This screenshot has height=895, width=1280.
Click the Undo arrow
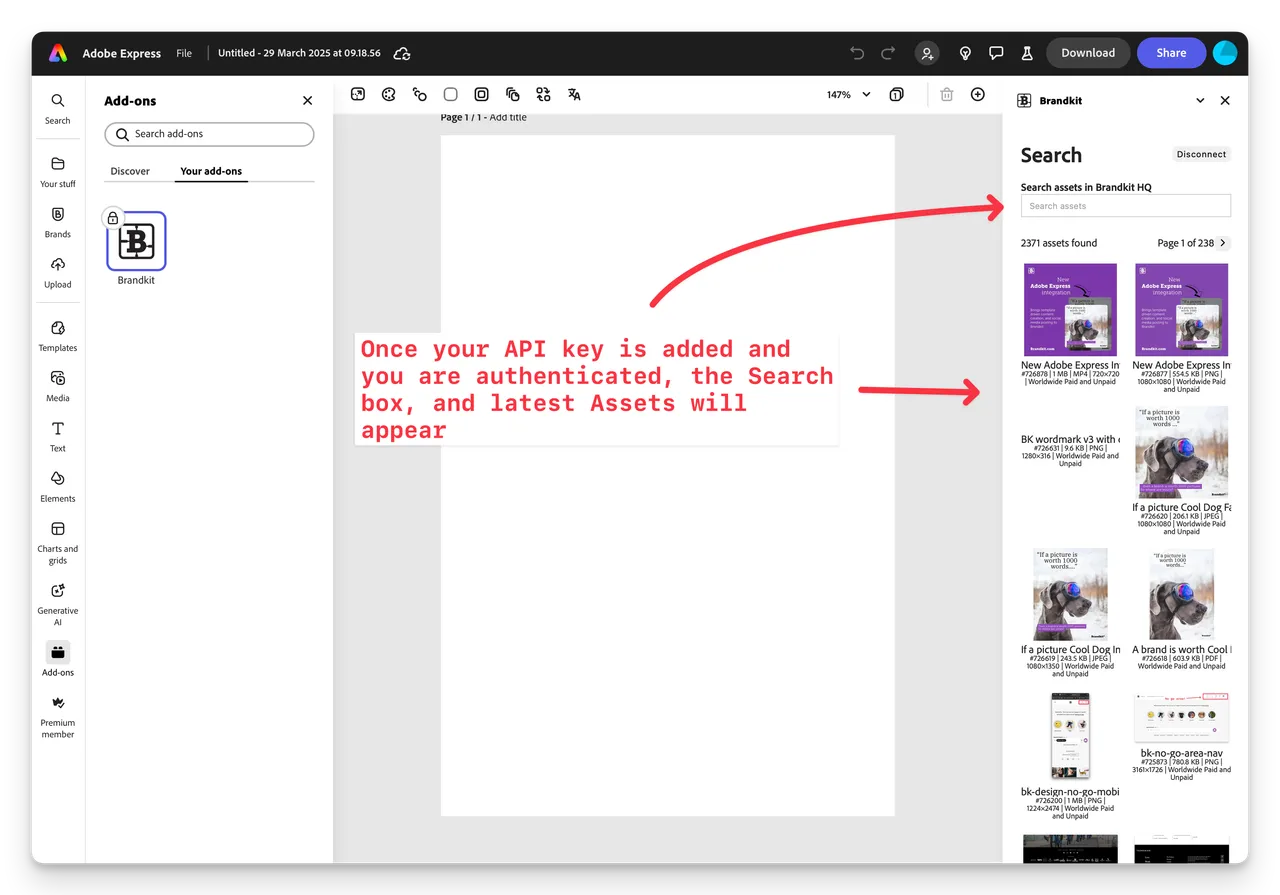tap(857, 53)
